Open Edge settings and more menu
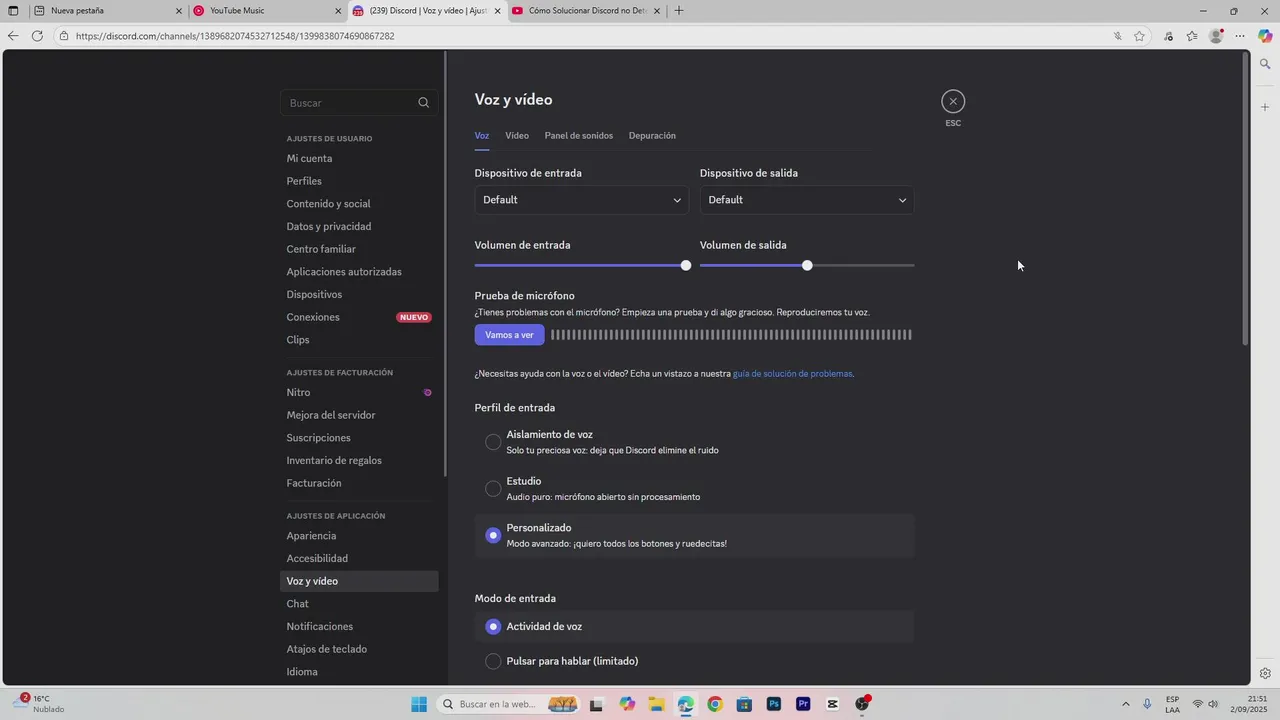This screenshot has width=1280, height=720. (x=1240, y=36)
